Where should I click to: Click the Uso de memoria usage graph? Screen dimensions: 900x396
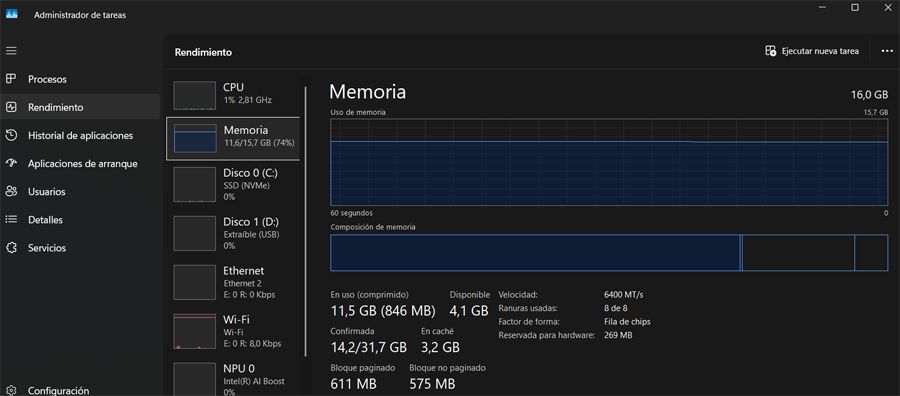[x=609, y=162]
